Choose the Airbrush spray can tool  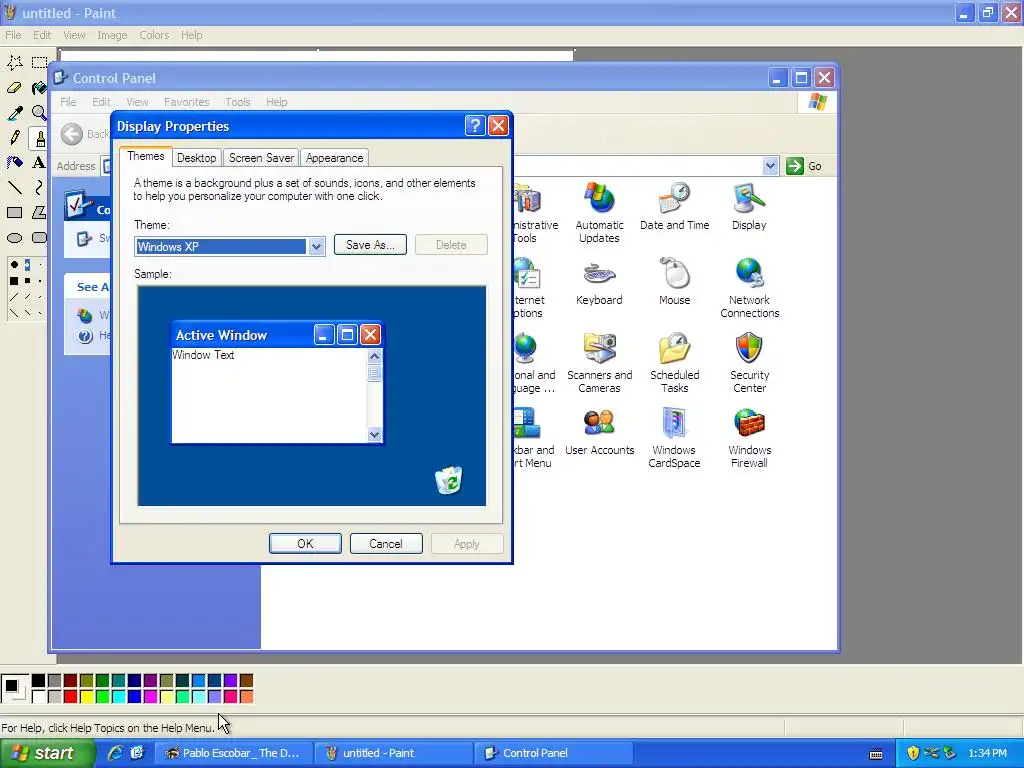click(x=14, y=163)
